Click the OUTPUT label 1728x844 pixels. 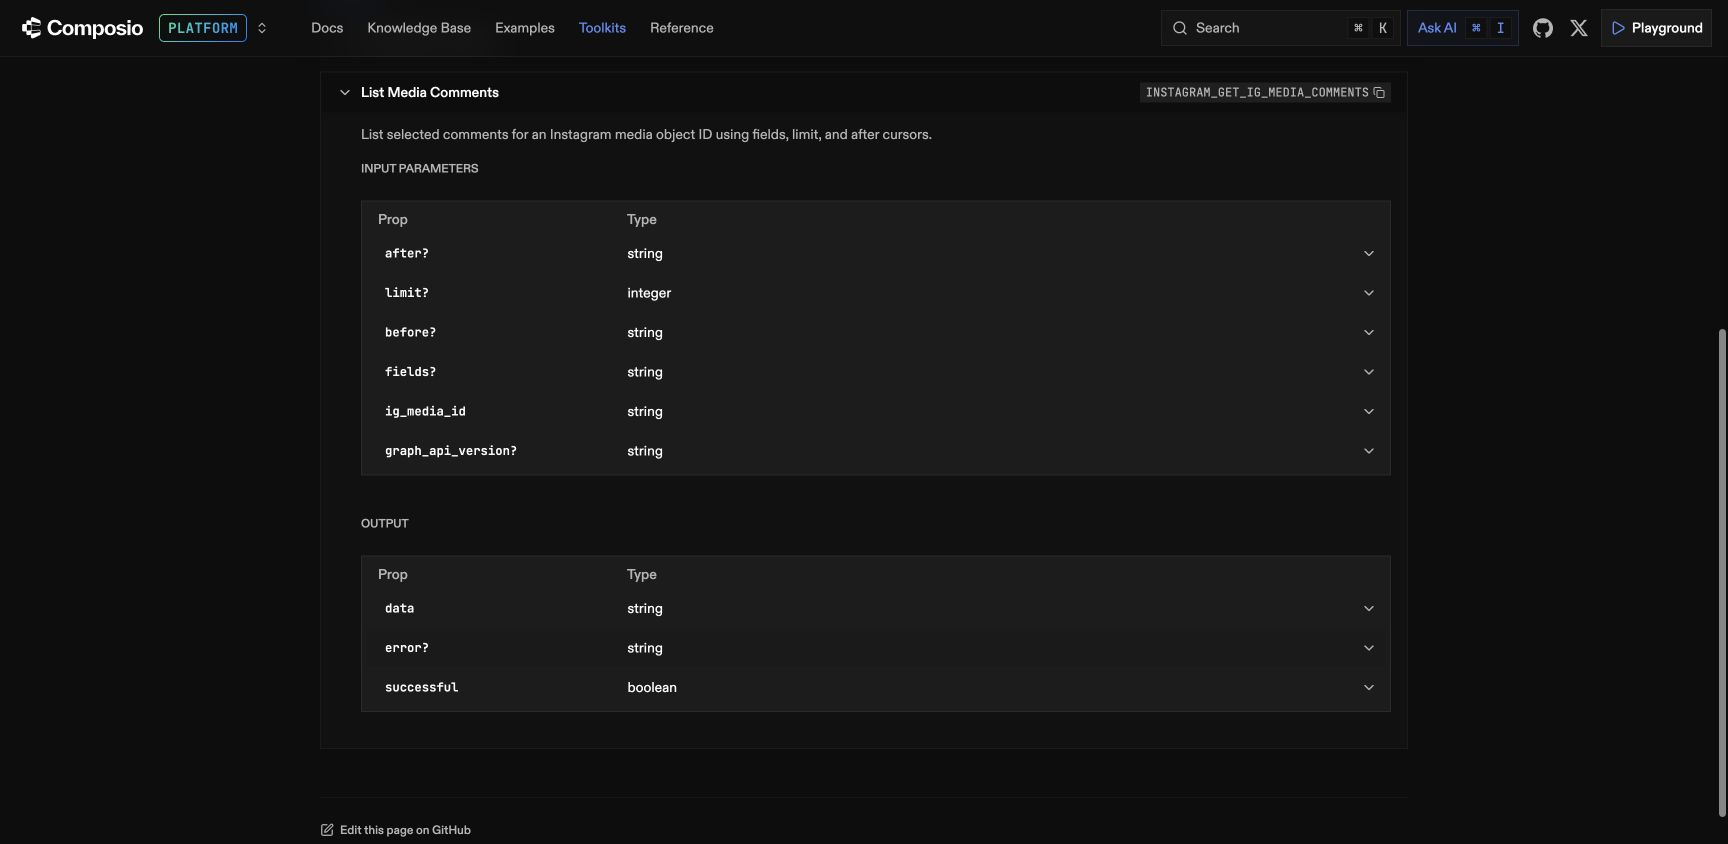(x=385, y=524)
